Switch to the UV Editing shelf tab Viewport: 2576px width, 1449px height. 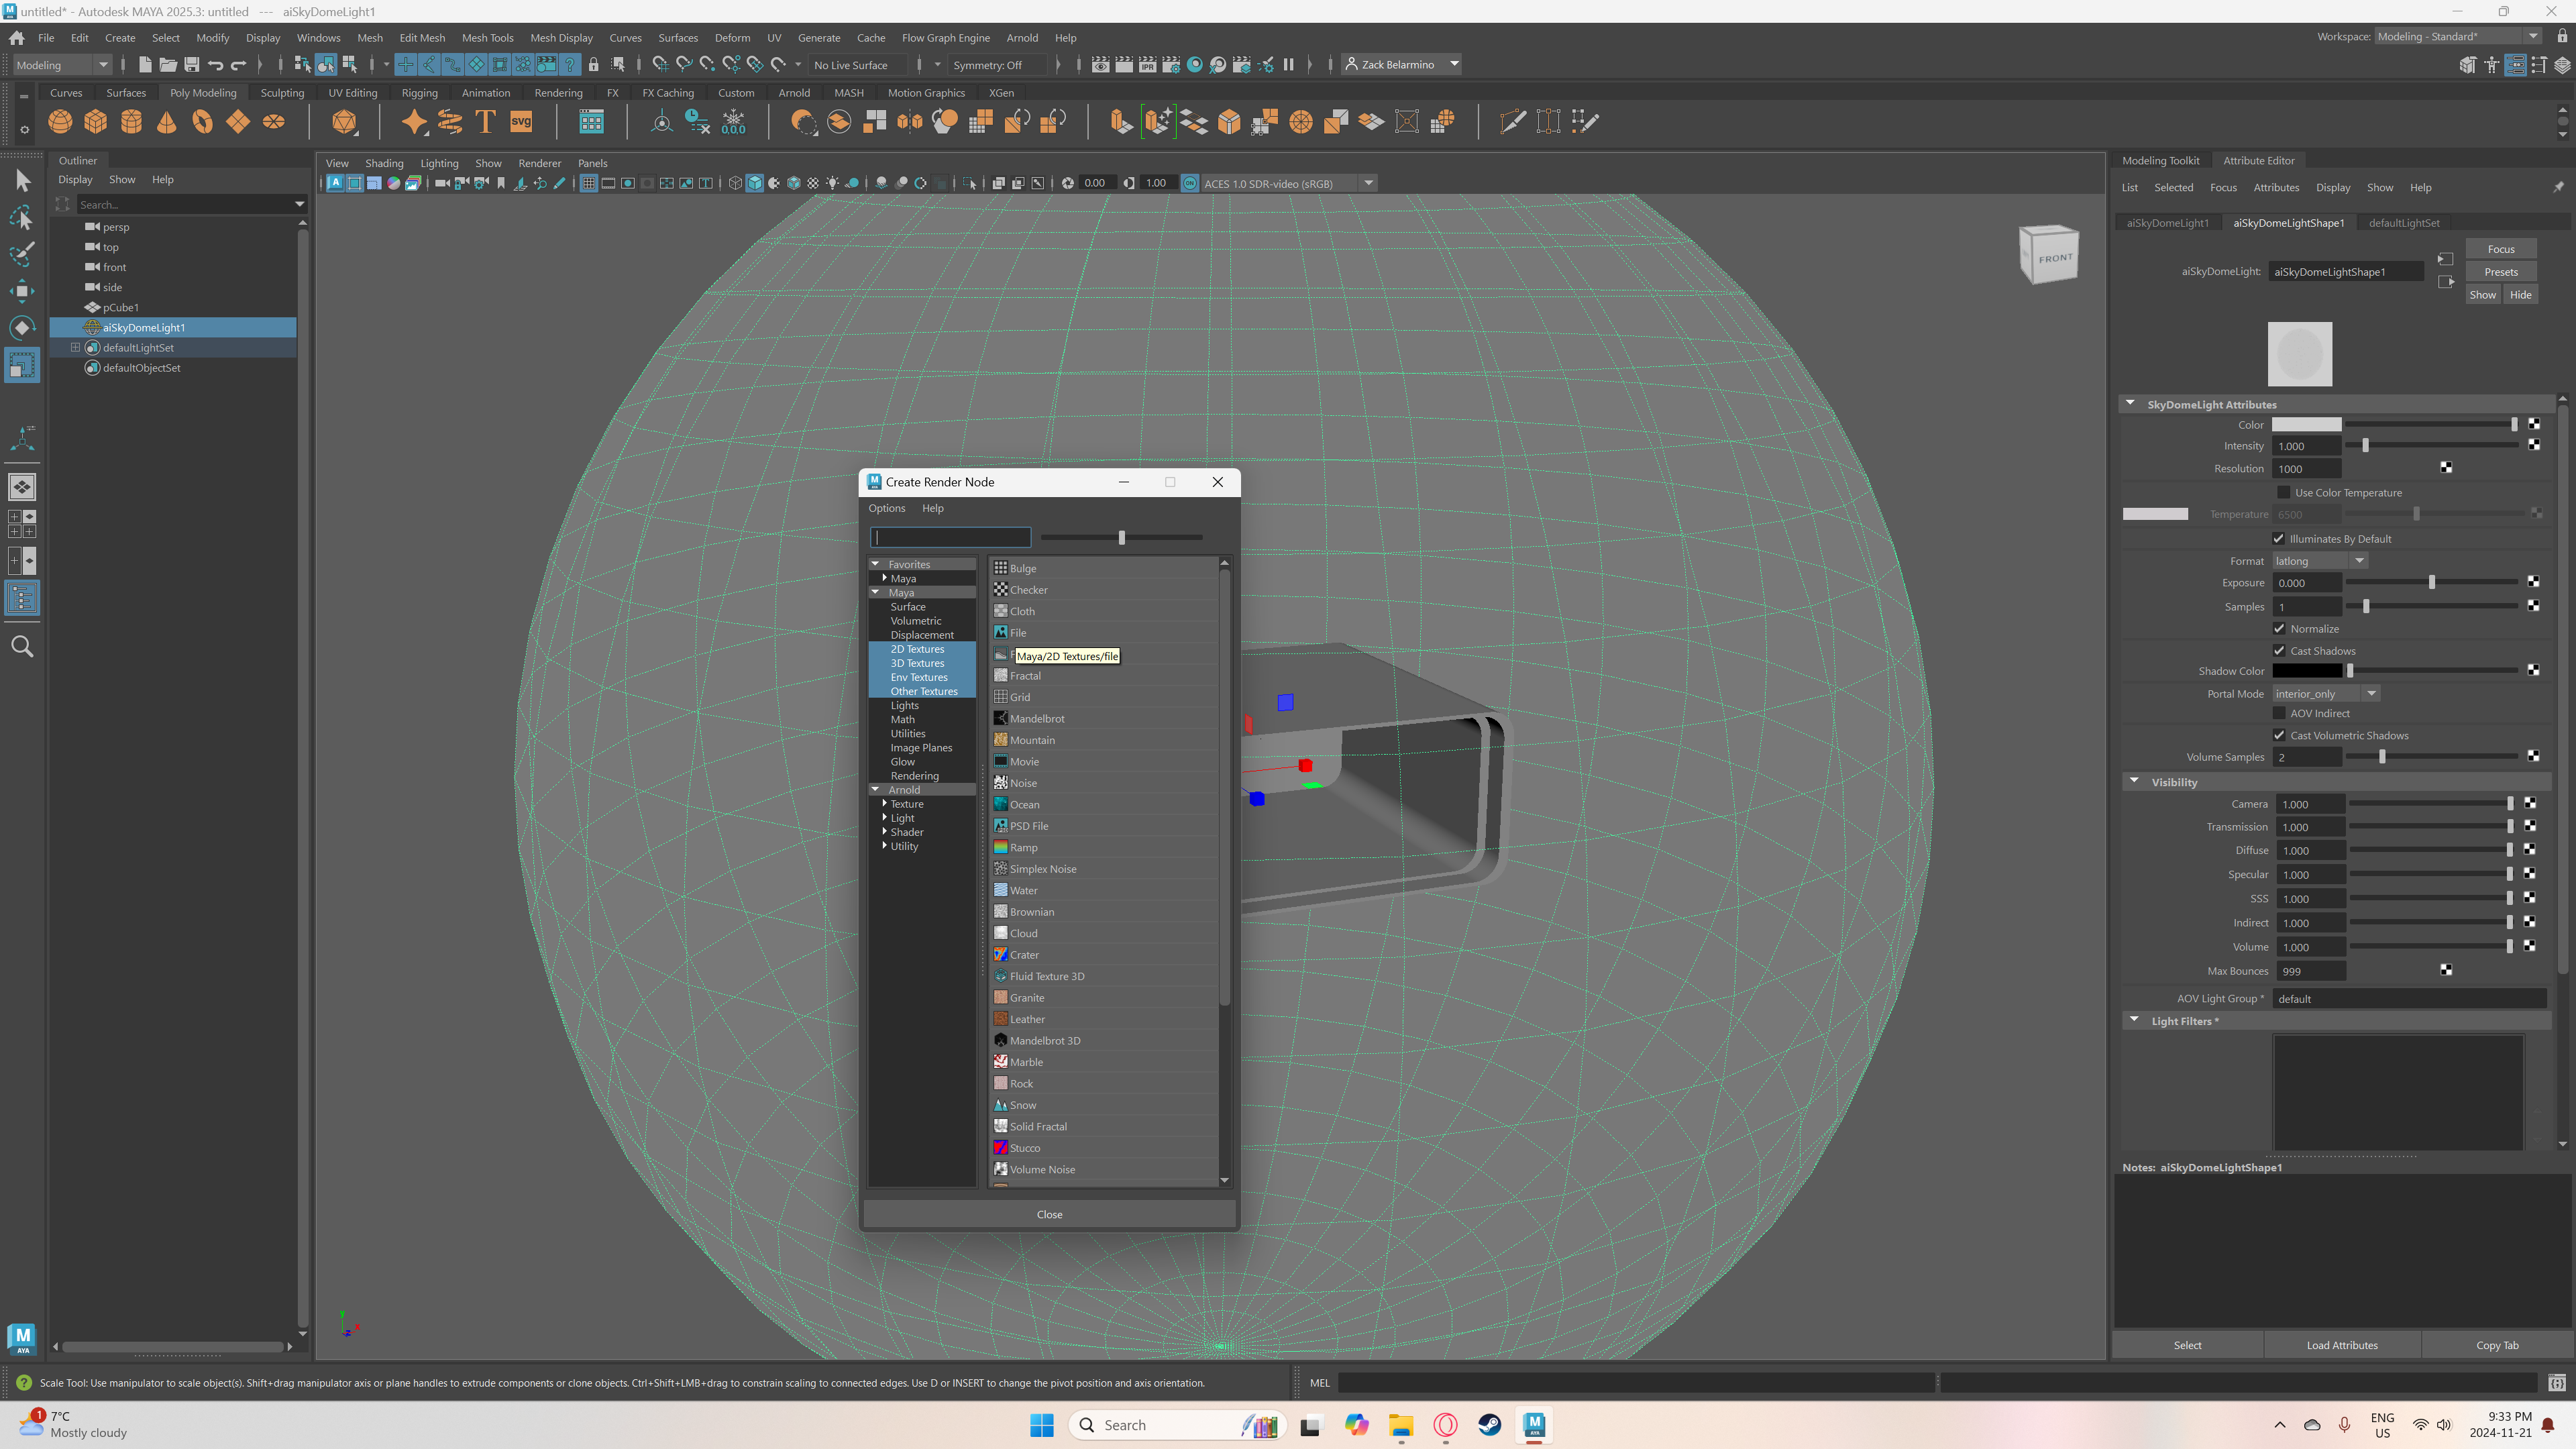[x=353, y=93]
